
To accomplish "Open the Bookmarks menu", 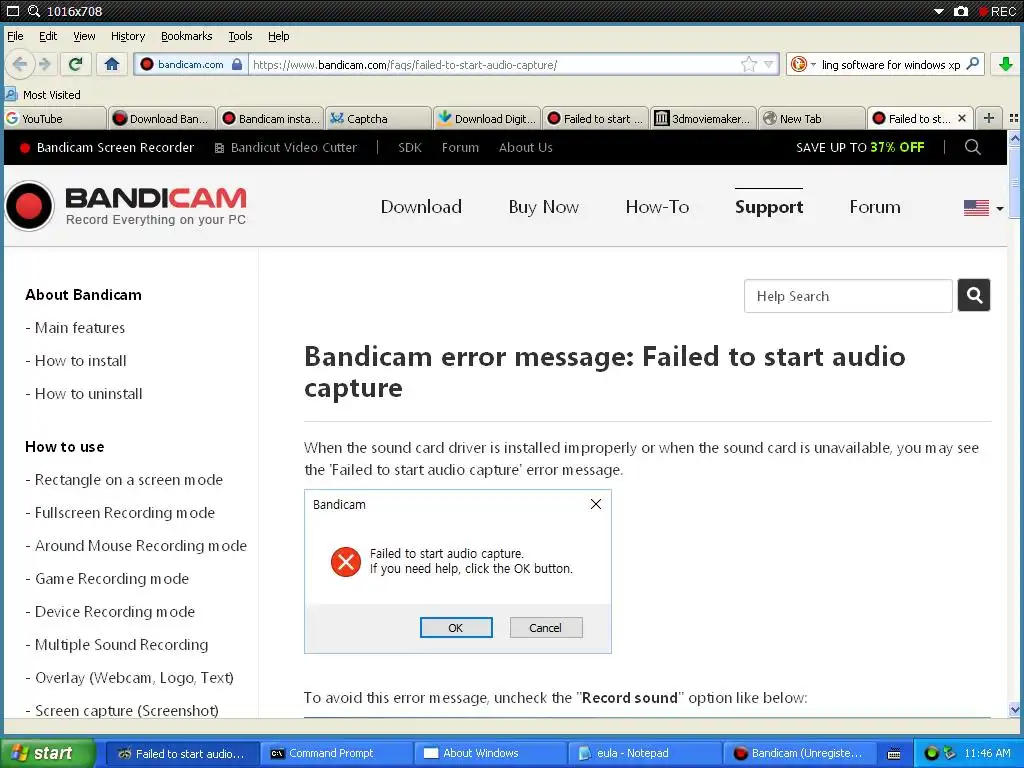I will (x=186, y=36).
